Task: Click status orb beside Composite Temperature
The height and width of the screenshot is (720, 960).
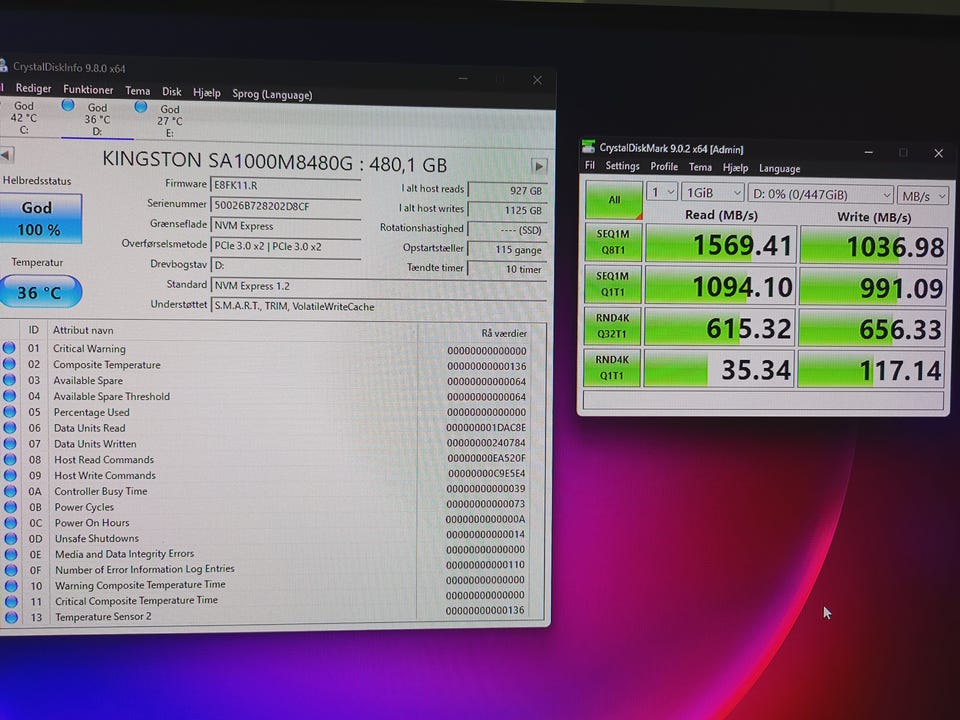Action: (x=9, y=364)
